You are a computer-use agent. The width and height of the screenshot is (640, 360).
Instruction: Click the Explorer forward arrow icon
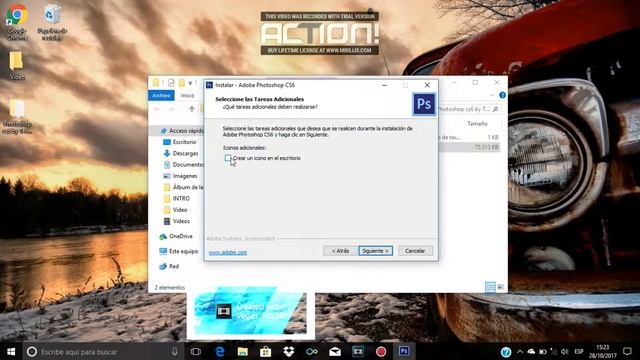coord(171,109)
